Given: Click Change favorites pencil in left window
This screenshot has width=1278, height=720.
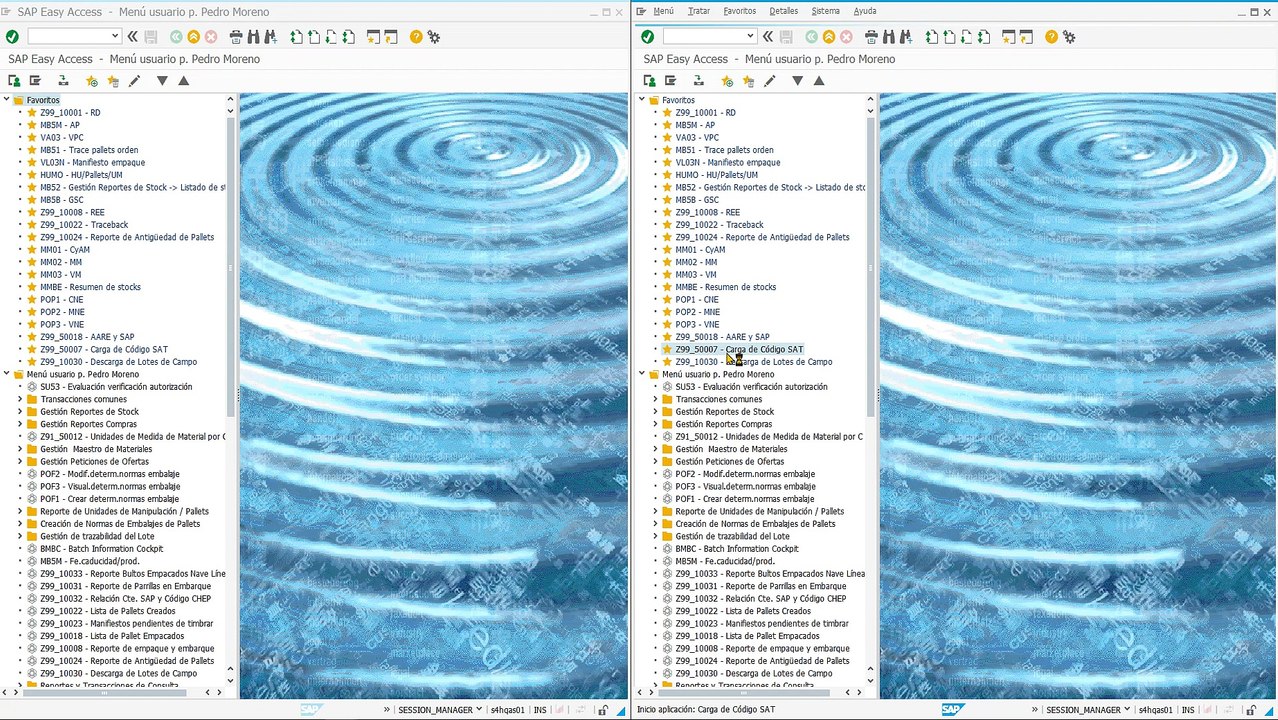Looking at the screenshot, I should [135, 81].
